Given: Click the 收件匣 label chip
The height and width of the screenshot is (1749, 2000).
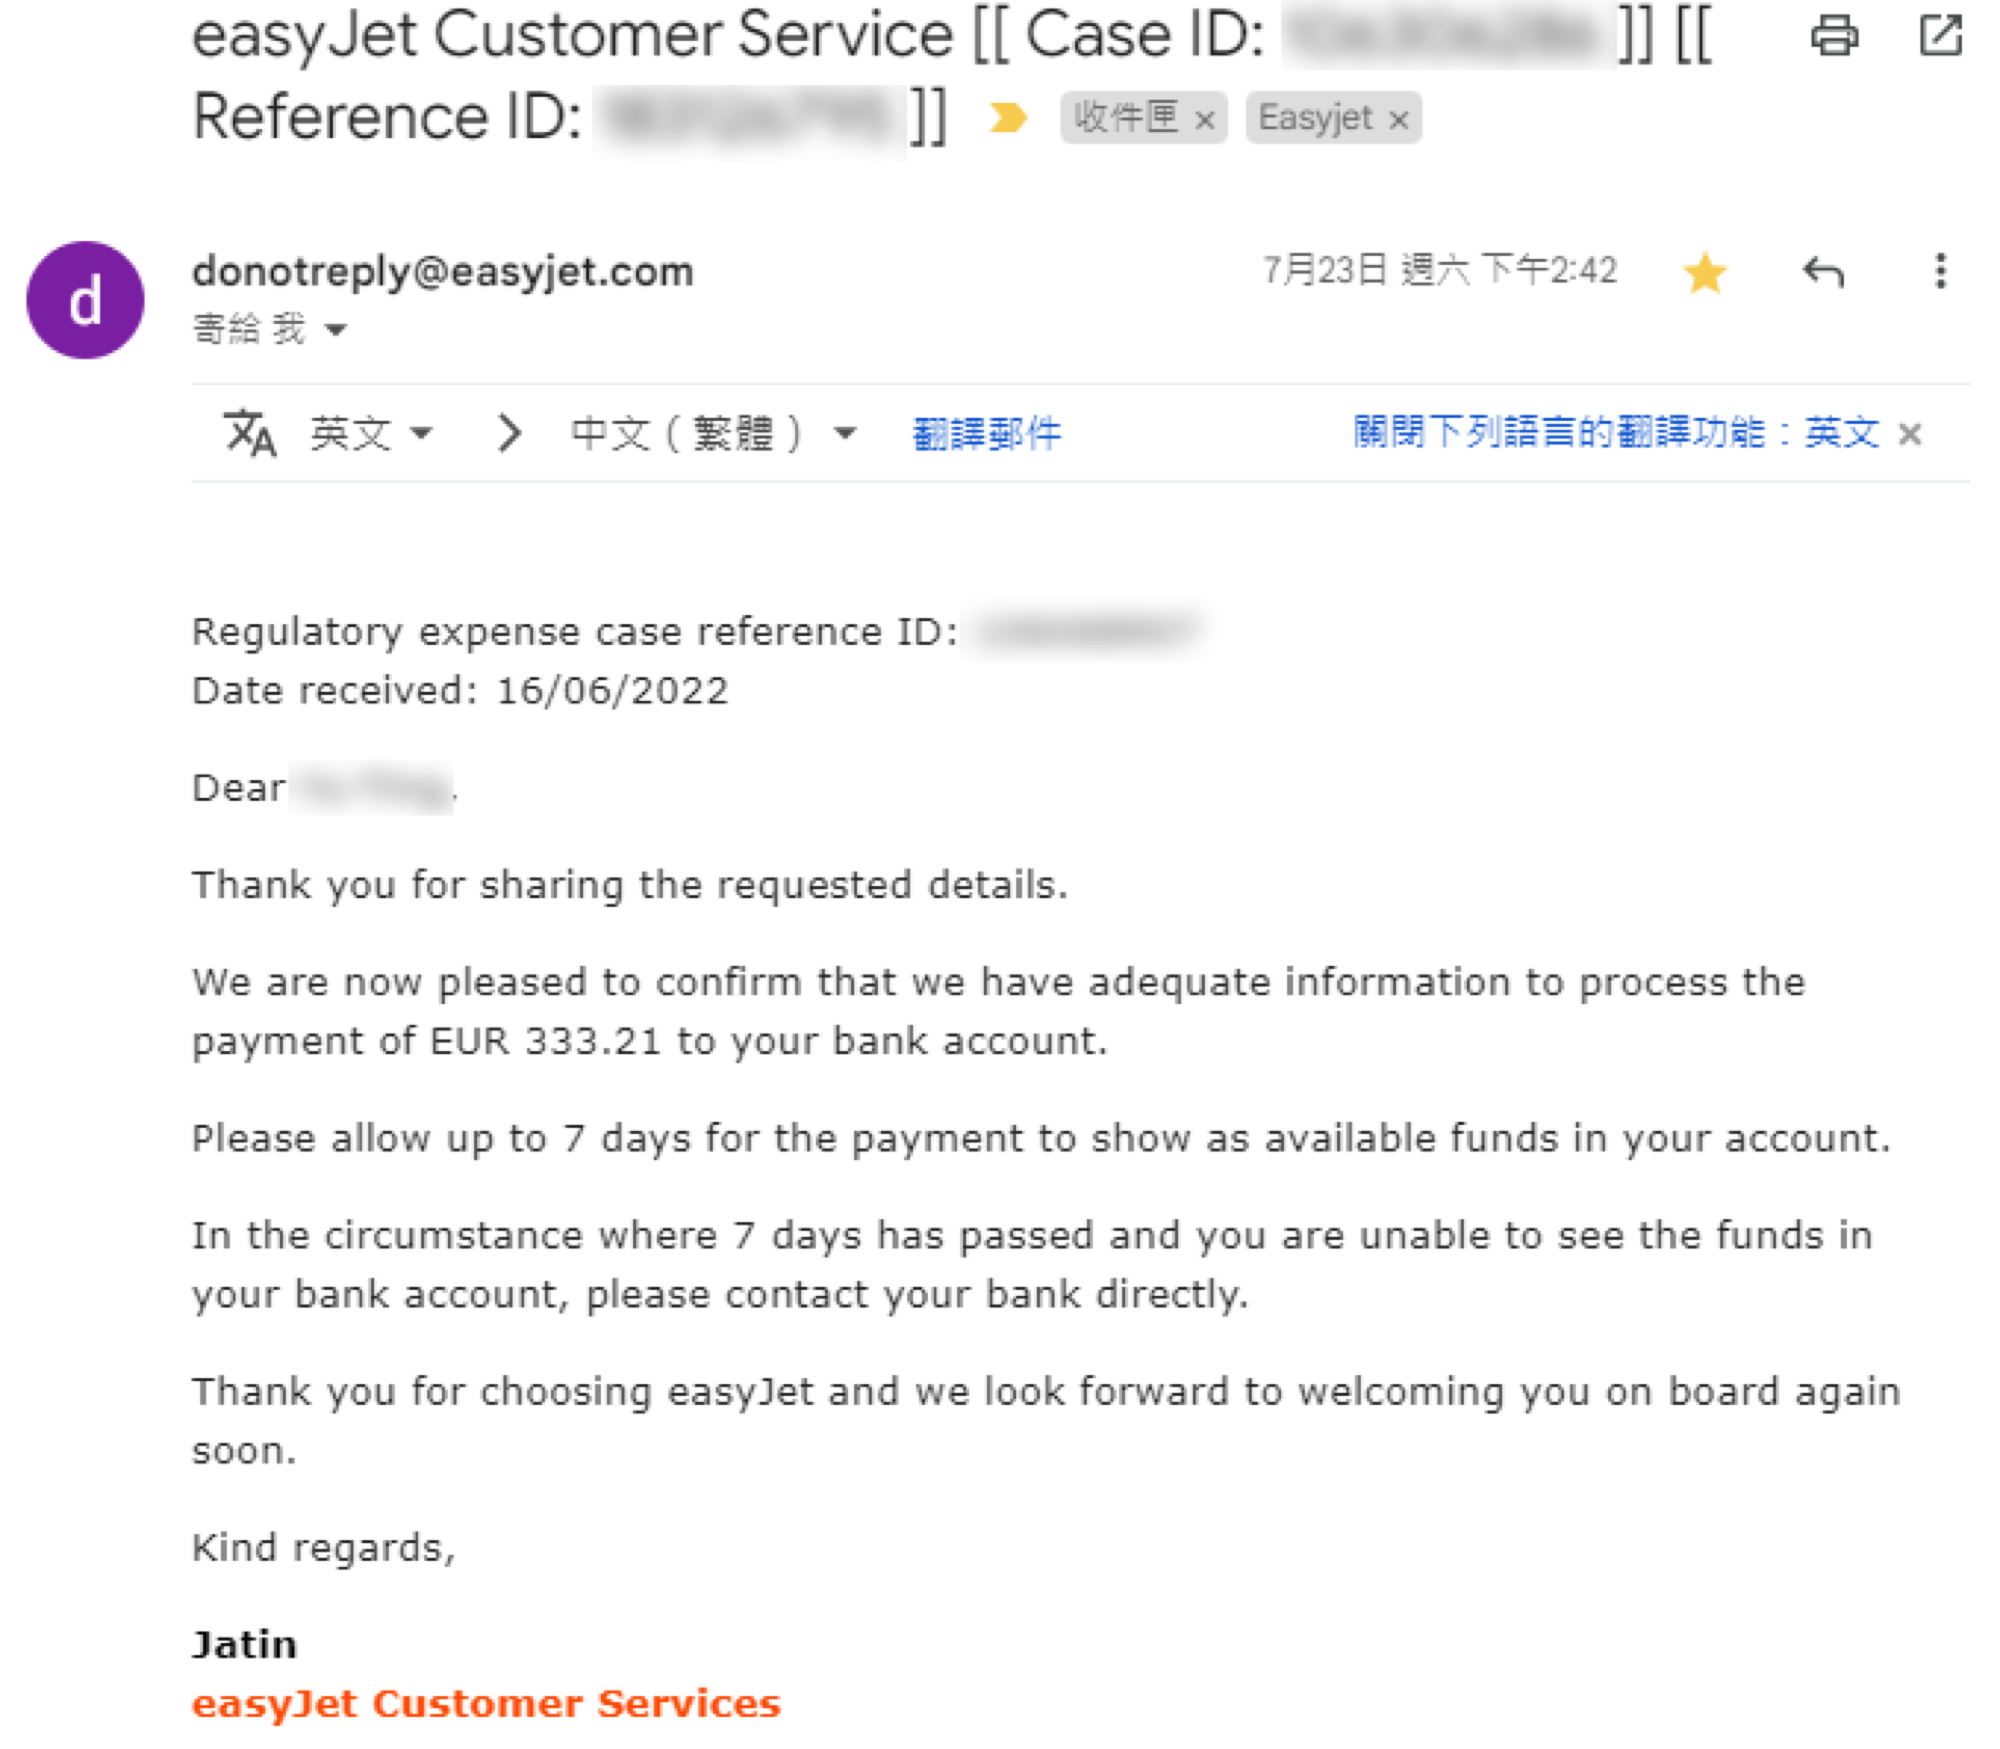Looking at the screenshot, I should point(1127,118).
